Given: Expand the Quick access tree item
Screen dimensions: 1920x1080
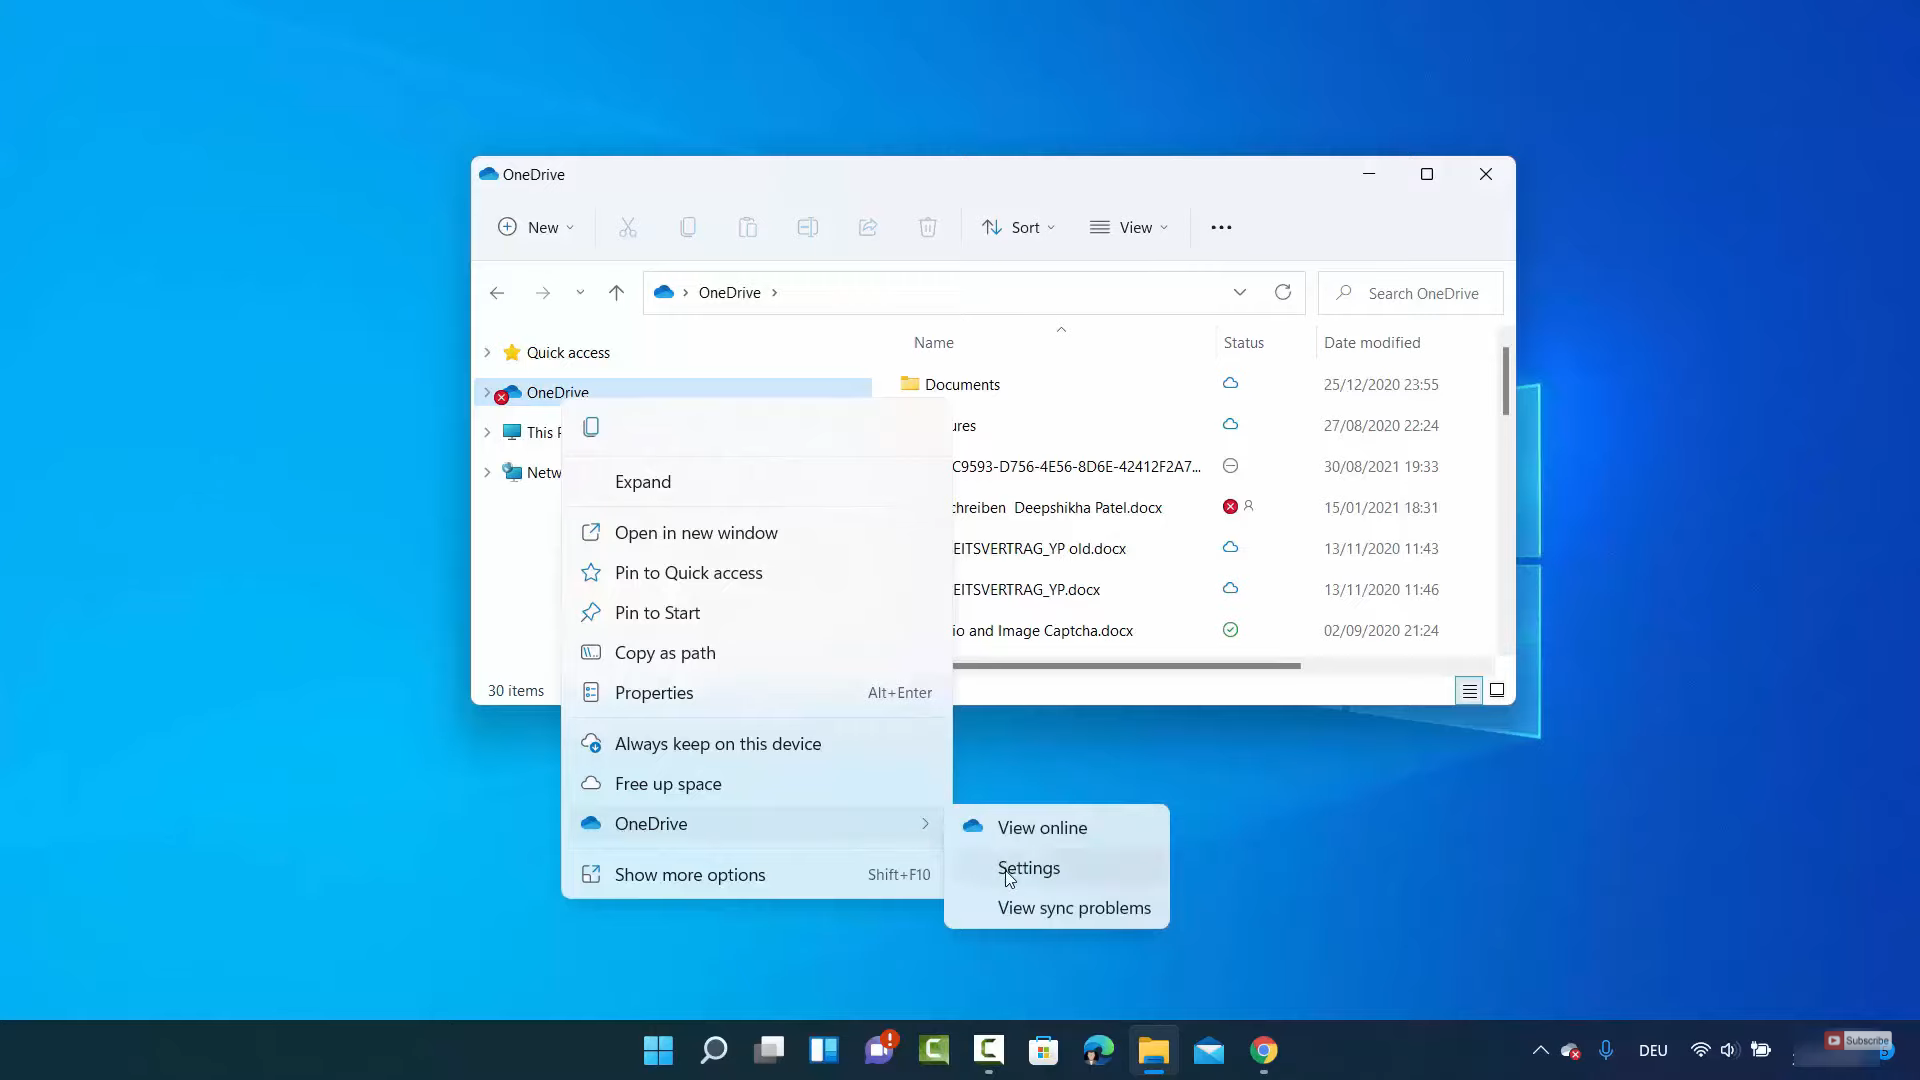Looking at the screenshot, I should point(488,352).
